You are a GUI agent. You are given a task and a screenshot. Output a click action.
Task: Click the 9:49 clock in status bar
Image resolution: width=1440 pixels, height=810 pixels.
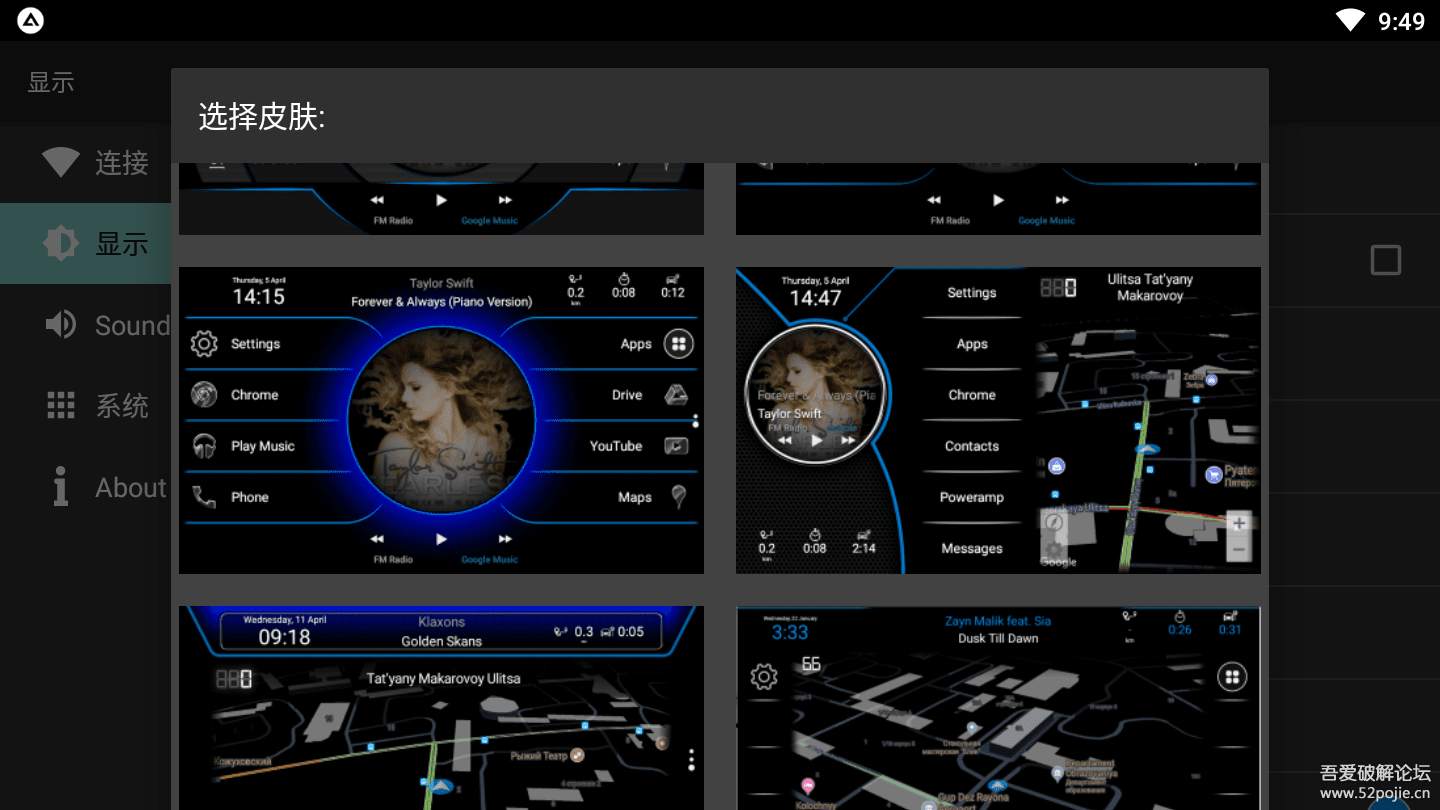click(x=1401, y=21)
